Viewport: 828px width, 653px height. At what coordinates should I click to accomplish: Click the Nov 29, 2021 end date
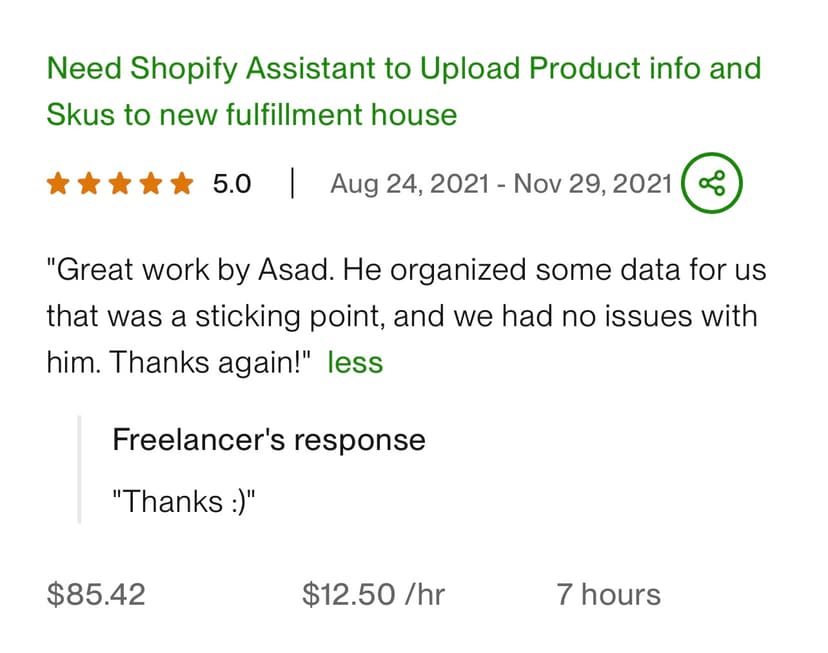(x=592, y=184)
